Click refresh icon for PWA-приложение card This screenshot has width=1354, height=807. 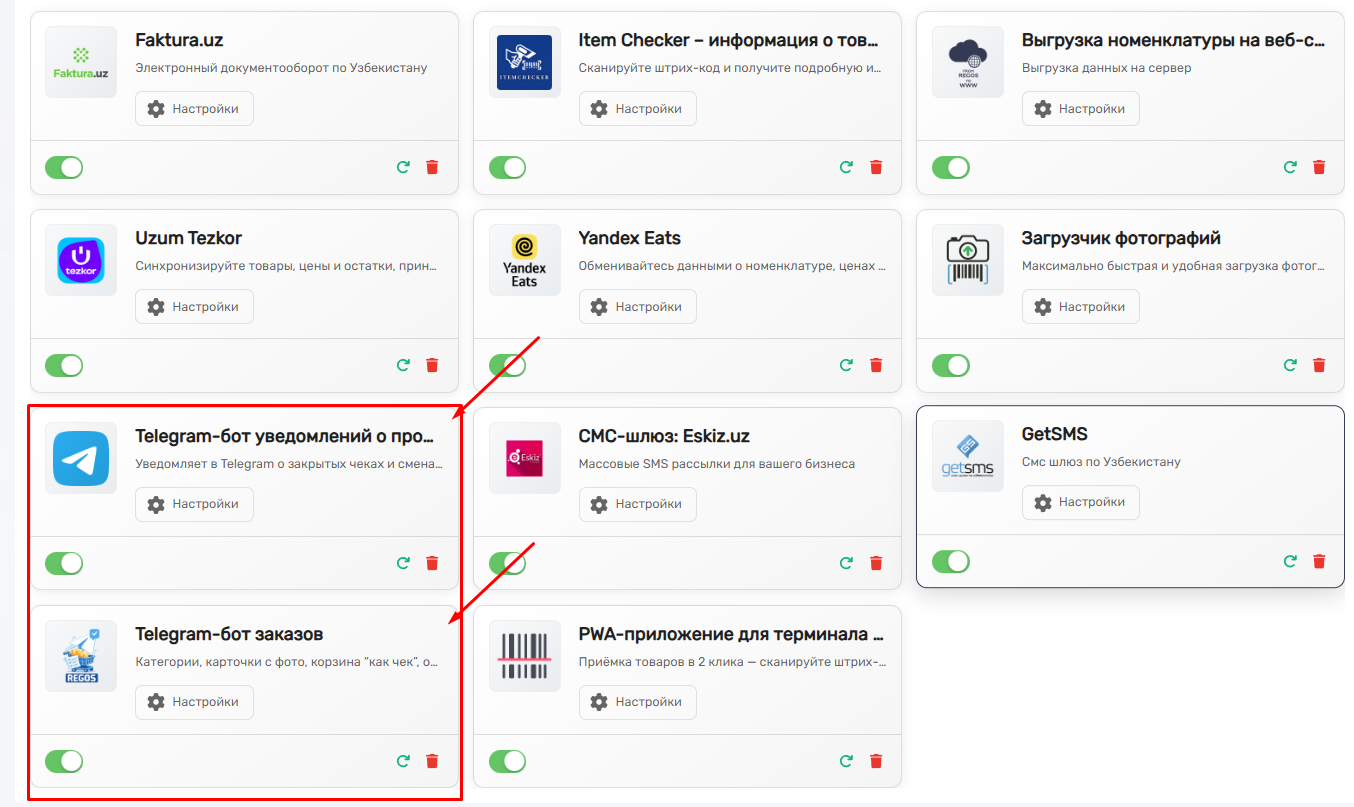click(x=847, y=761)
